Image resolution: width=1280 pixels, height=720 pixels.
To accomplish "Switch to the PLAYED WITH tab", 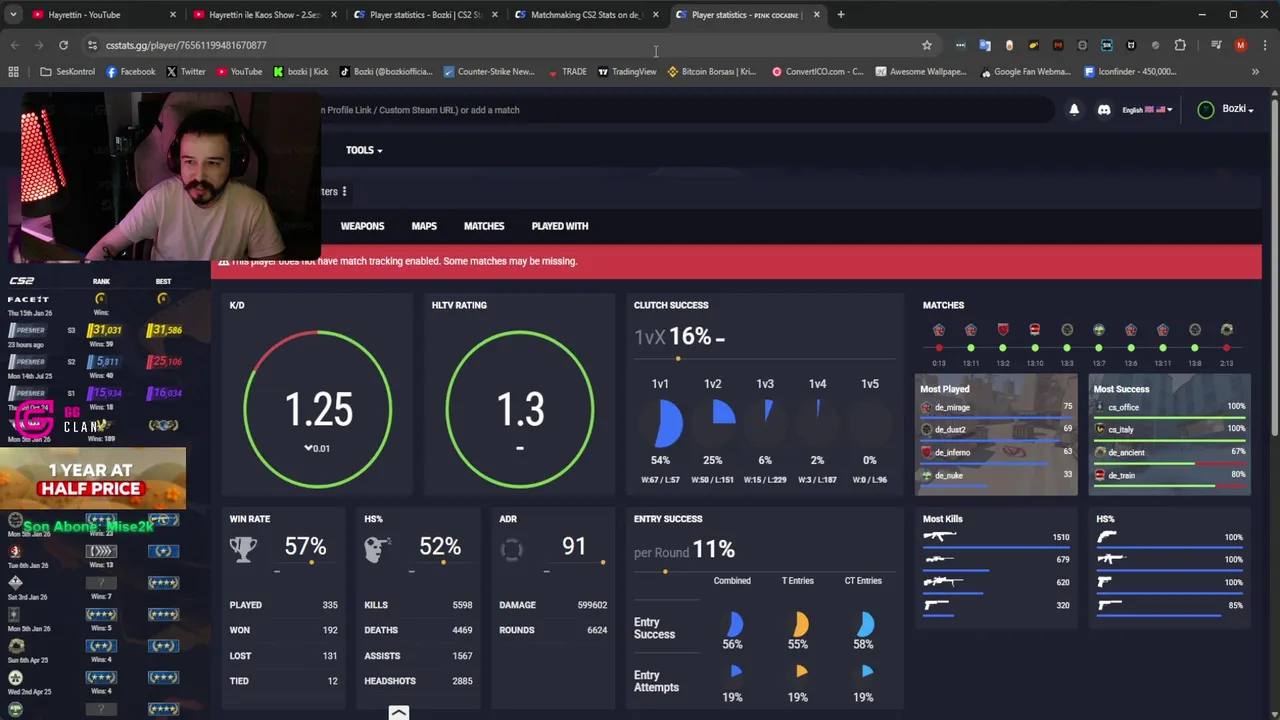I will point(560,226).
